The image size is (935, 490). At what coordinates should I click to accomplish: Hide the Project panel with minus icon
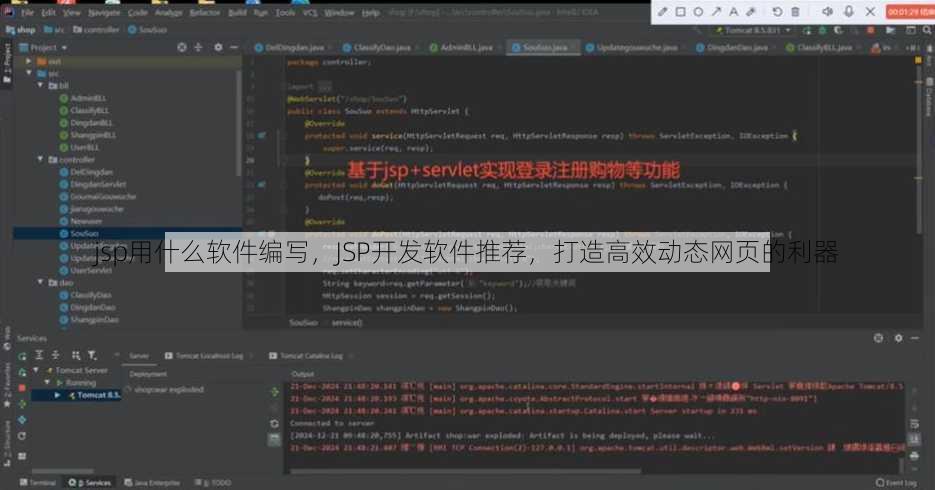click(x=234, y=47)
